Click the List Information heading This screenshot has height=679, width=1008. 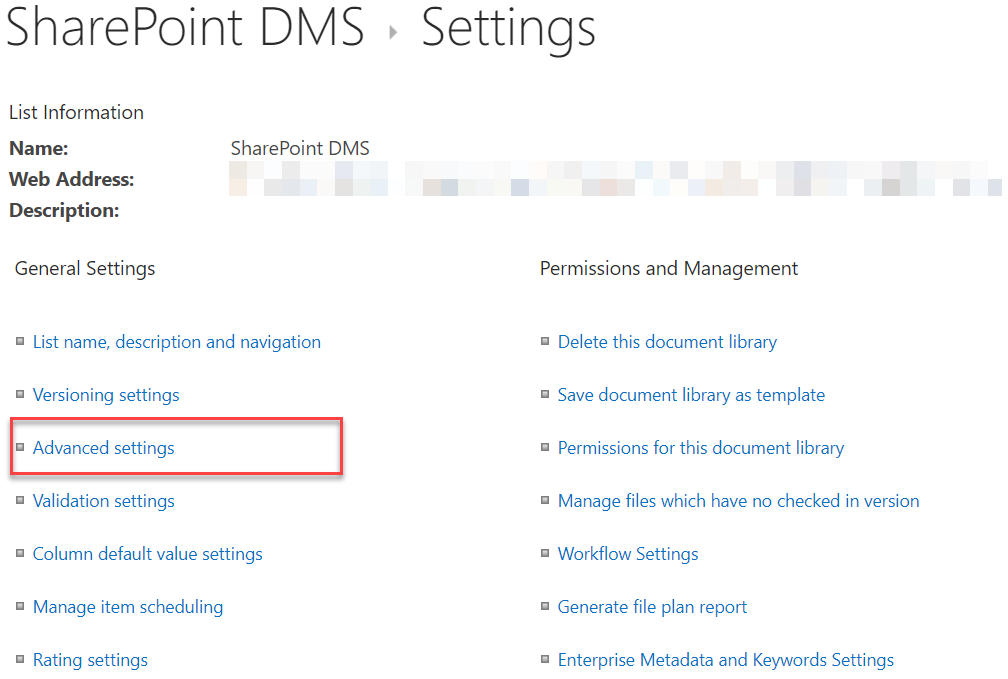[x=76, y=113]
